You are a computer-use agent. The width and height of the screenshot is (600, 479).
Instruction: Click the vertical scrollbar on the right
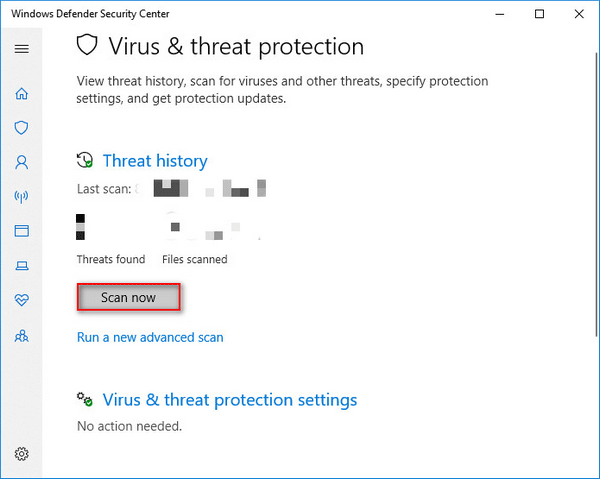pos(597,195)
